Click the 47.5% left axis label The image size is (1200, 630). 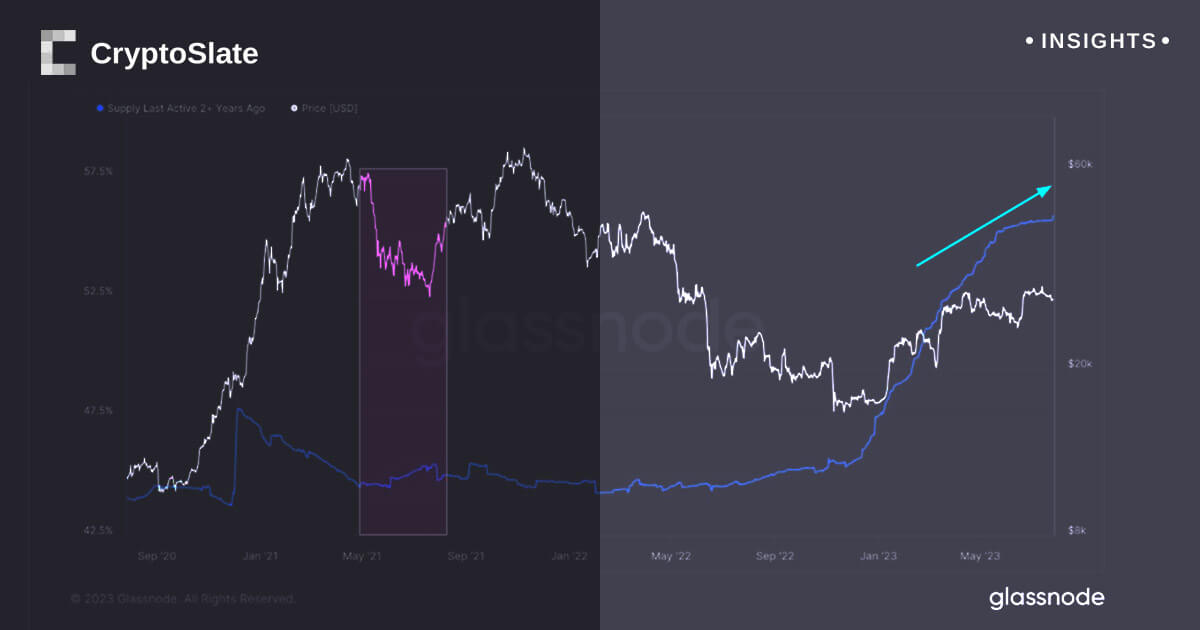(x=97, y=411)
